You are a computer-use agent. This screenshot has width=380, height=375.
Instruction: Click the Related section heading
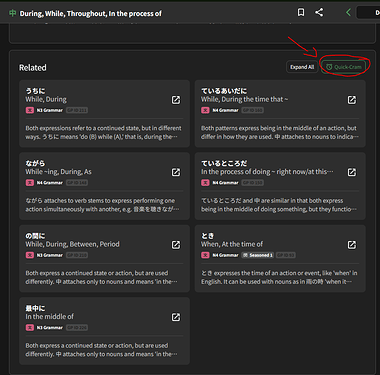pyautogui.click(x=33, y=68)
